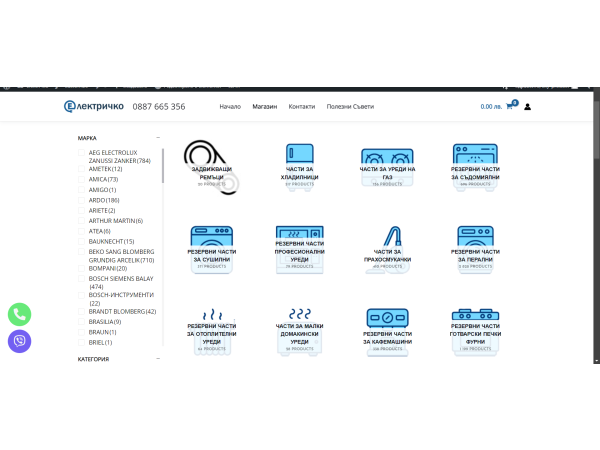Enable the BAUKNECHT brand filter checkbox
Image resolution: width=600 pixels, height=450 pixels.
(x=82, y=241)
